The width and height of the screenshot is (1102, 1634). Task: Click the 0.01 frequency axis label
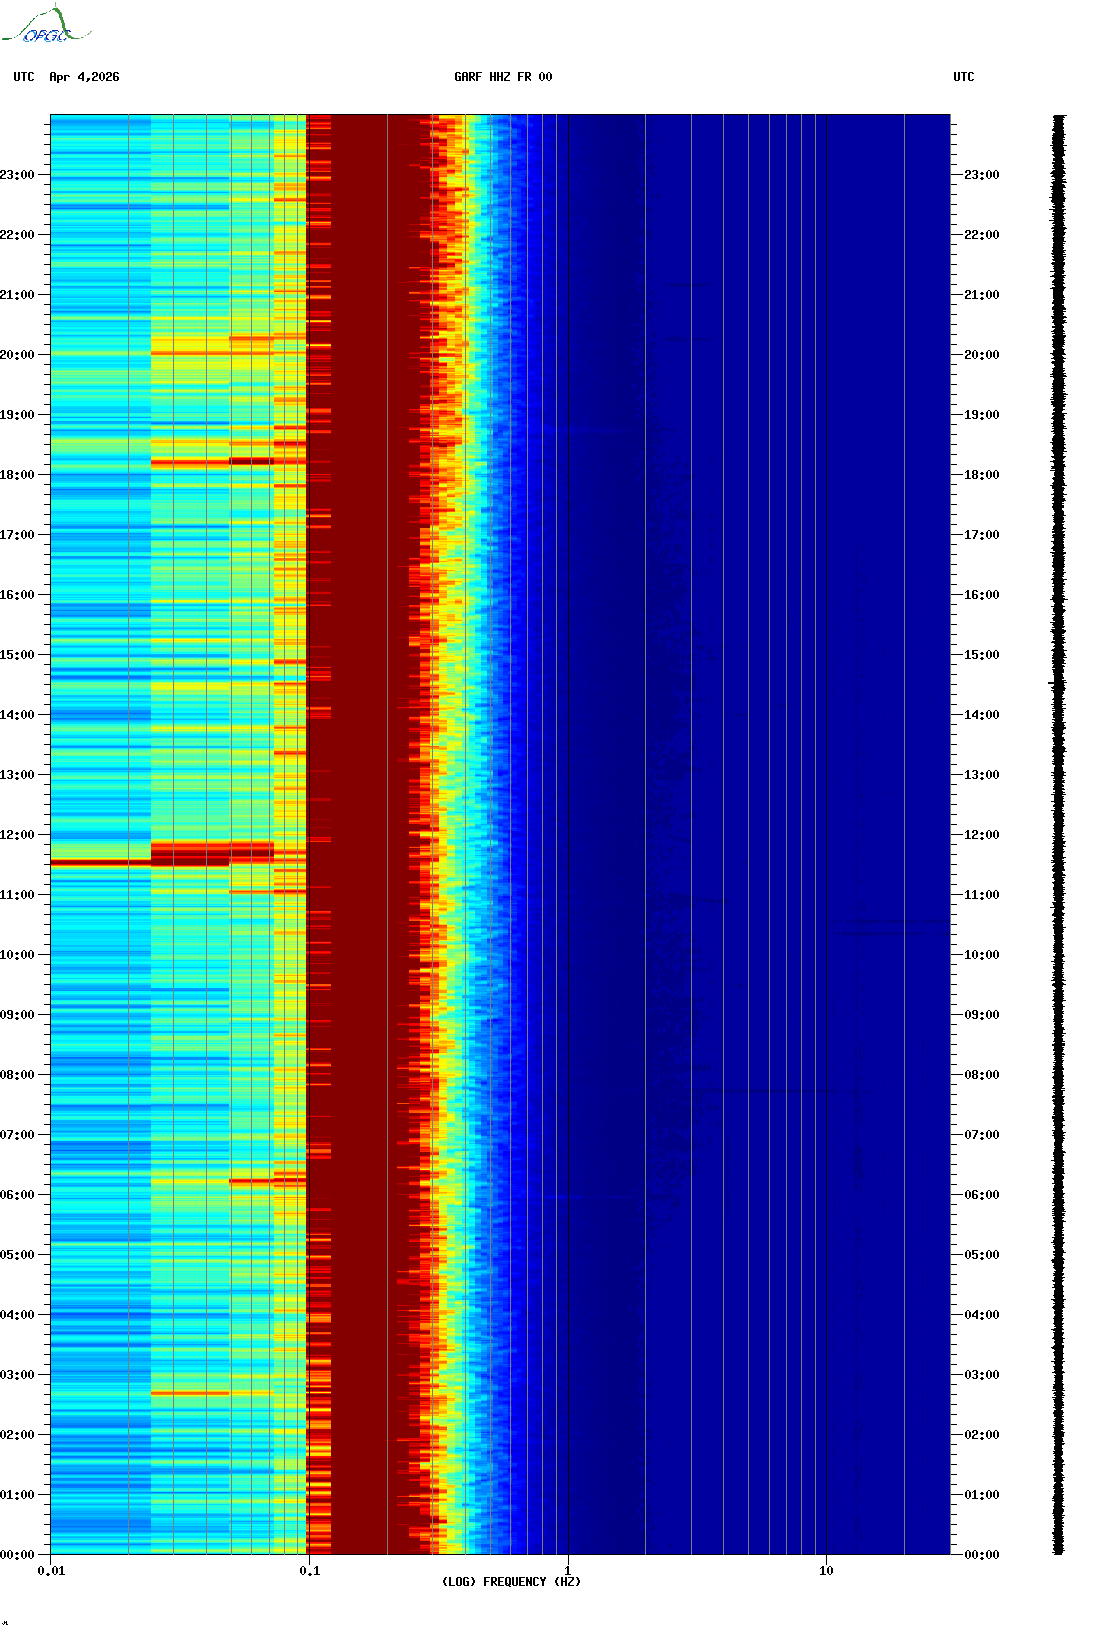51,1571
